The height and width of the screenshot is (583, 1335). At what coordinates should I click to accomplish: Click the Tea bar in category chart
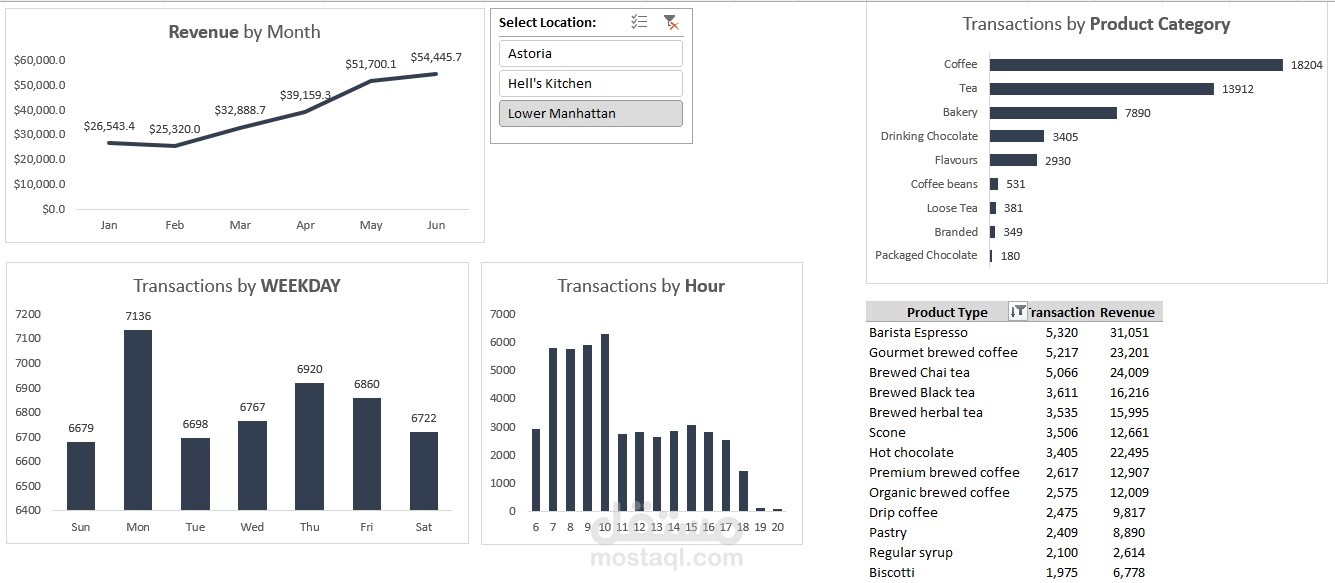coord(1102,89)
